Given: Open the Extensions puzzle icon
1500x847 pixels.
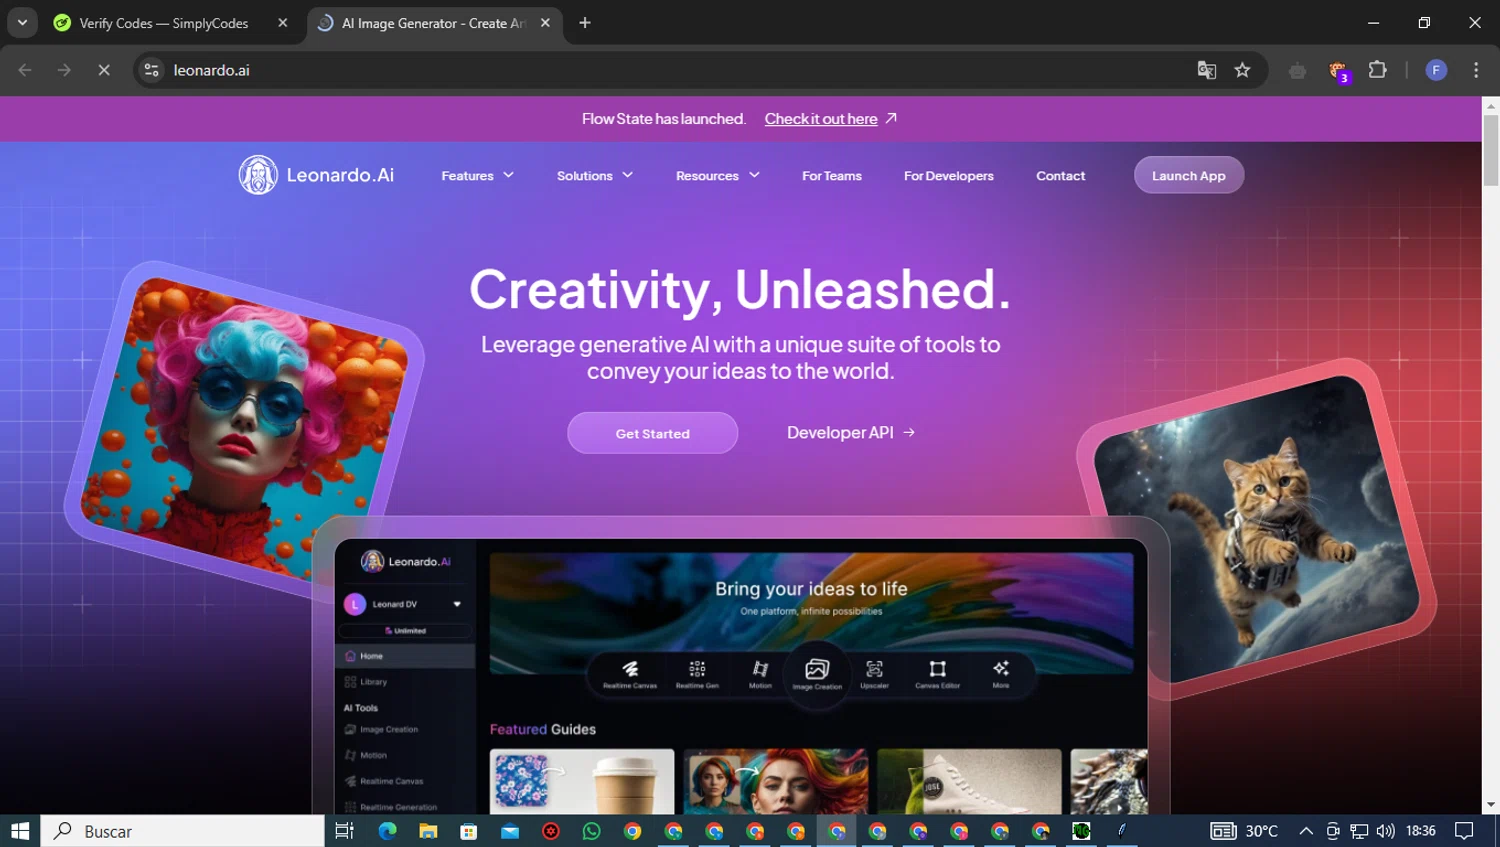Looking at the screenshot, I should (1378, 70).
